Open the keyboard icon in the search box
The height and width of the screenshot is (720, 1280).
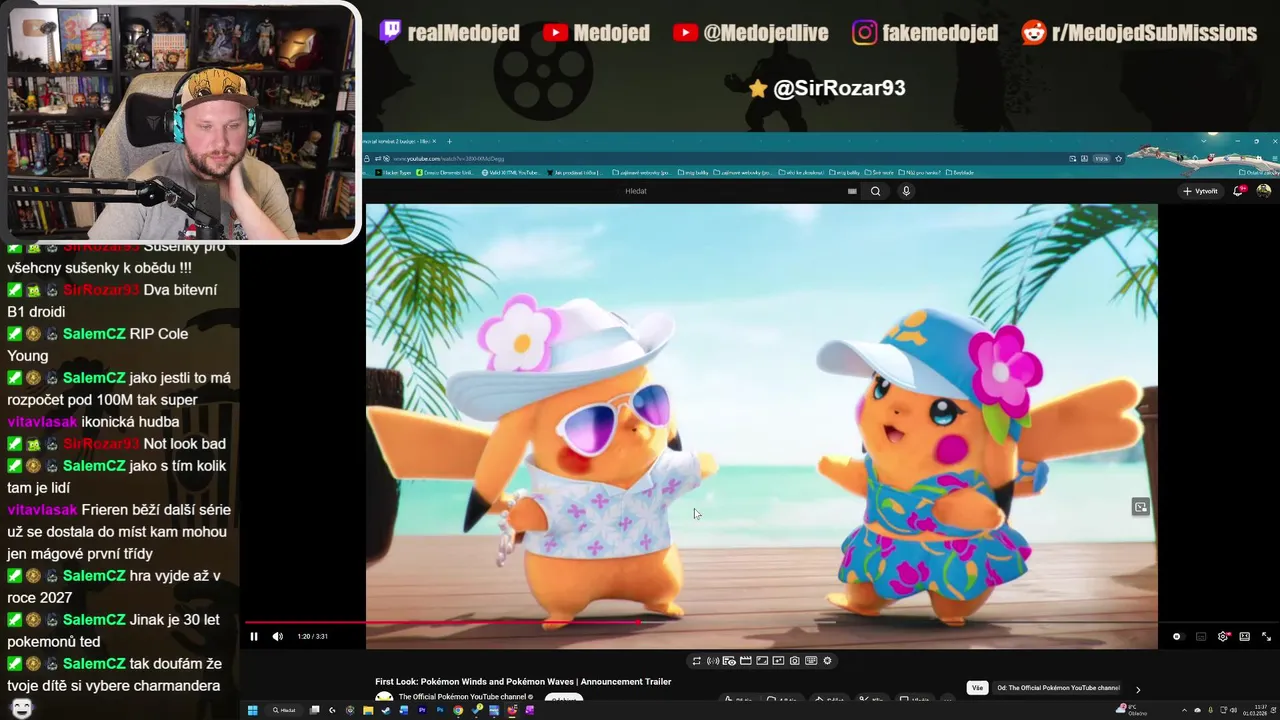pos(852,191)
